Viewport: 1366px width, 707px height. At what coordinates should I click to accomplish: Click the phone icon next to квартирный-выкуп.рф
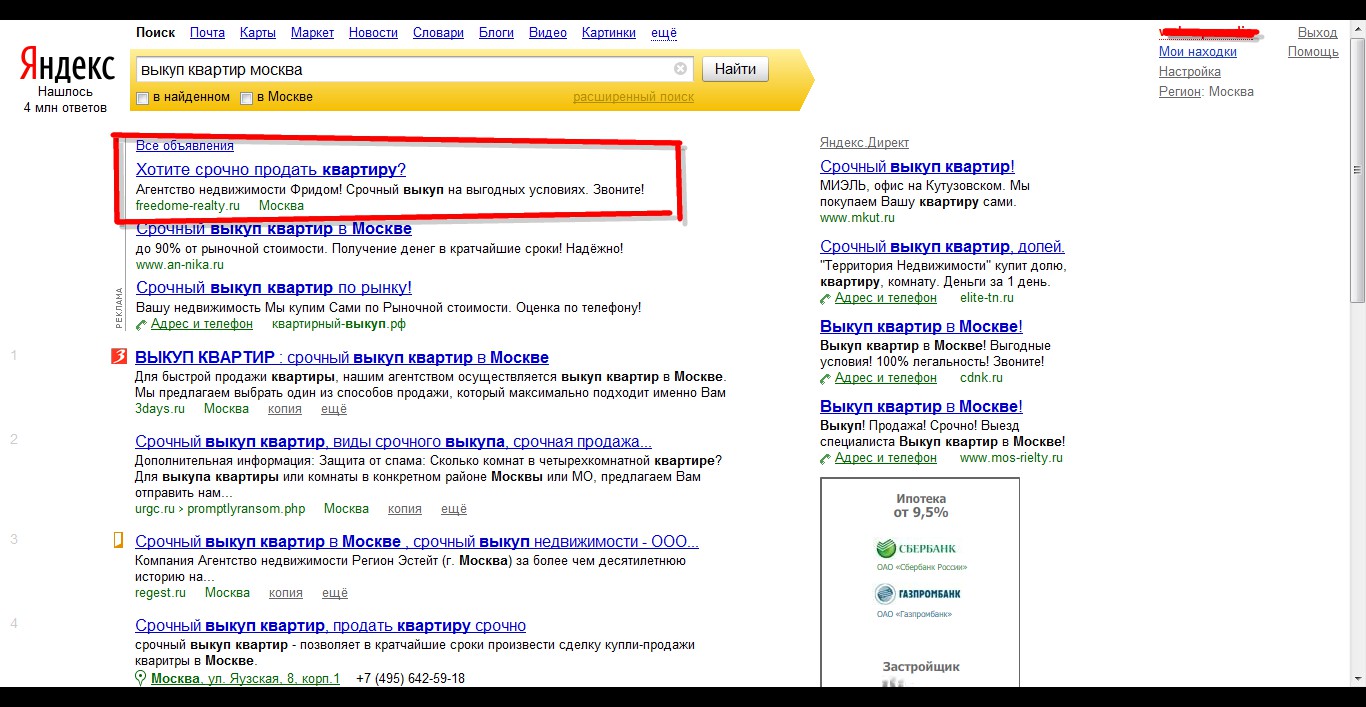(x=142, y=324)
